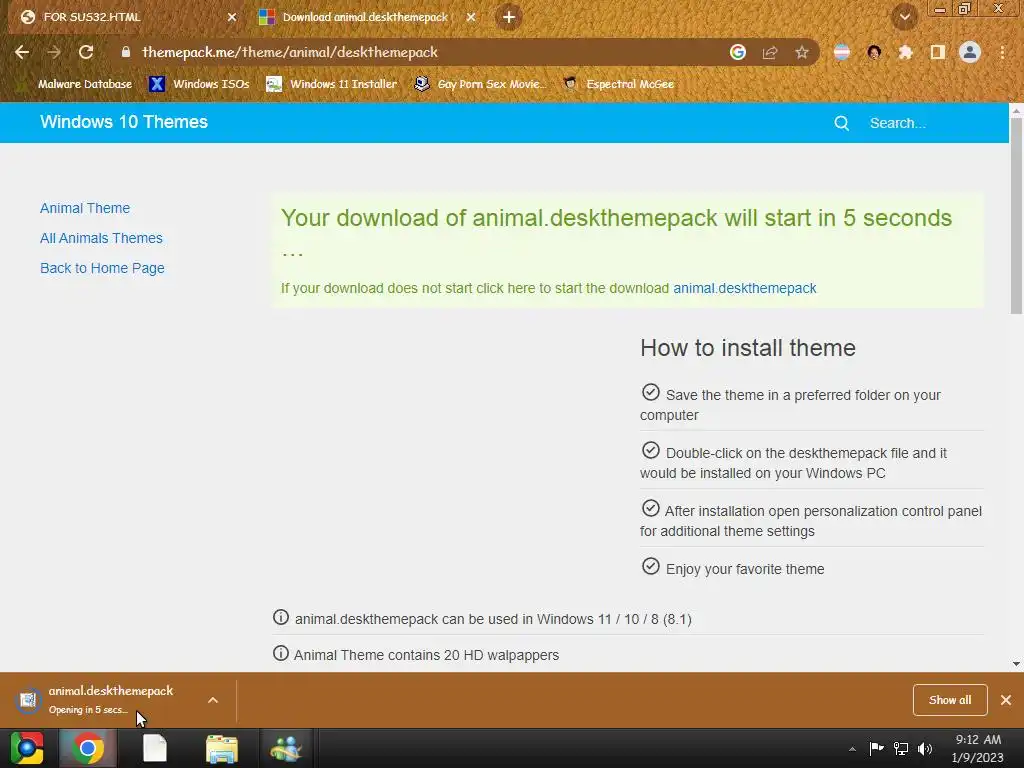Click the forward navigation arrow
The height and width of the screenshot is (768, 1024).
click(x=54, y=52)
